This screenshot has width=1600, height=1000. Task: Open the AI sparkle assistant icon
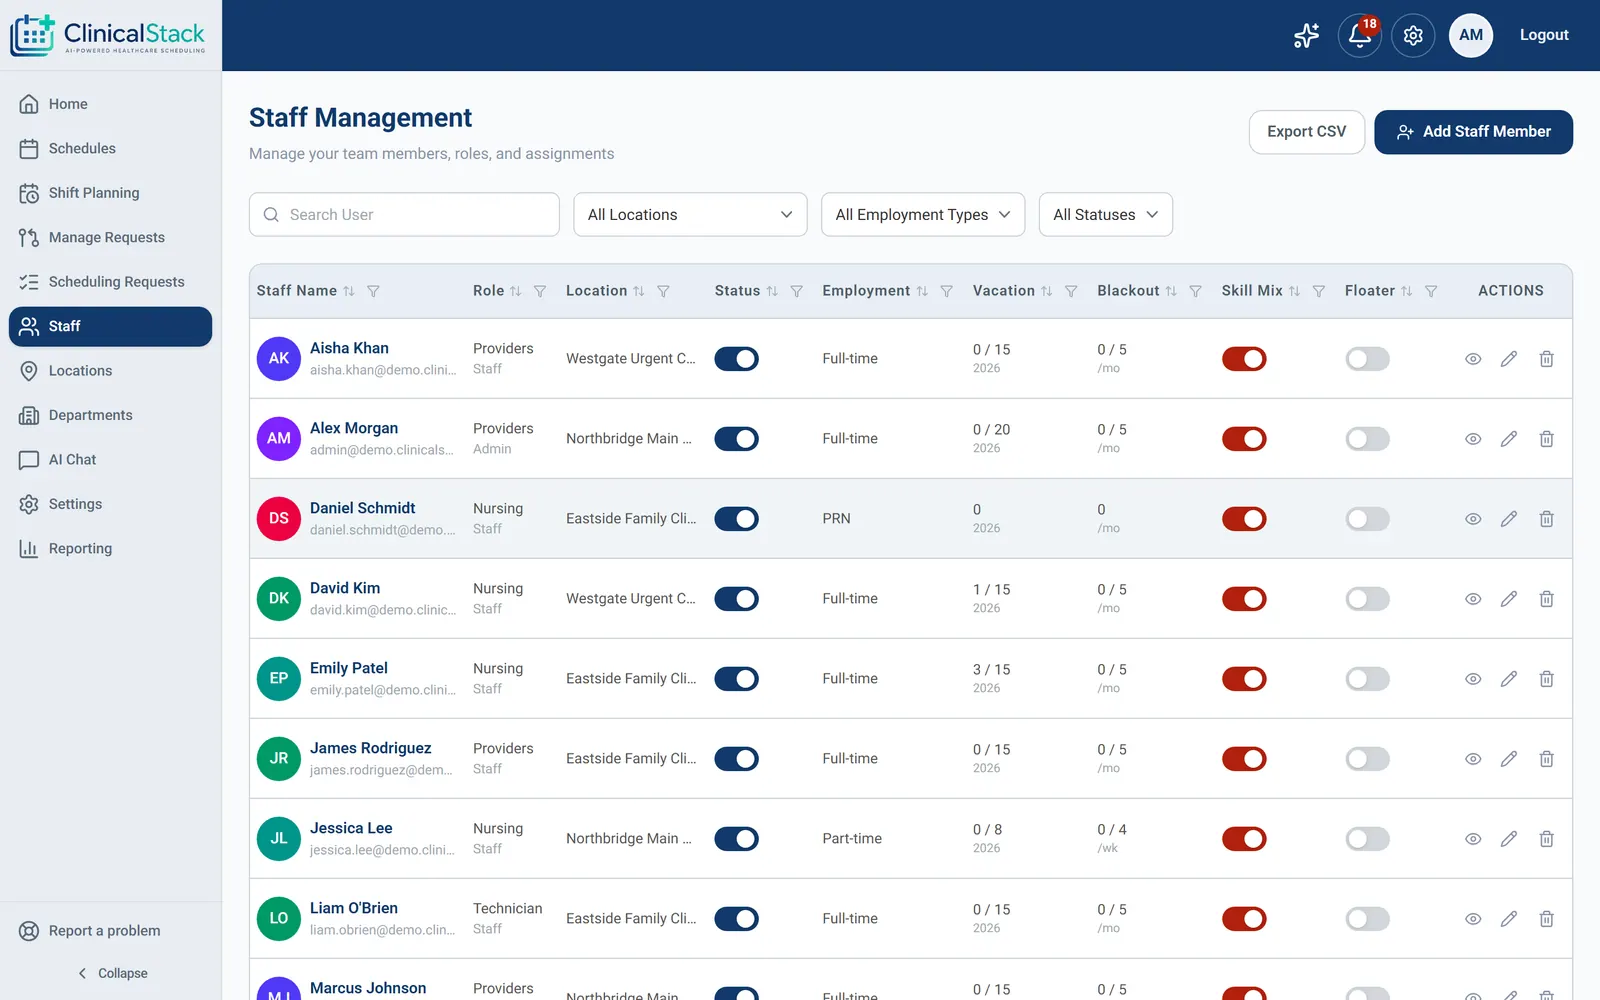tap(1306, 36)
